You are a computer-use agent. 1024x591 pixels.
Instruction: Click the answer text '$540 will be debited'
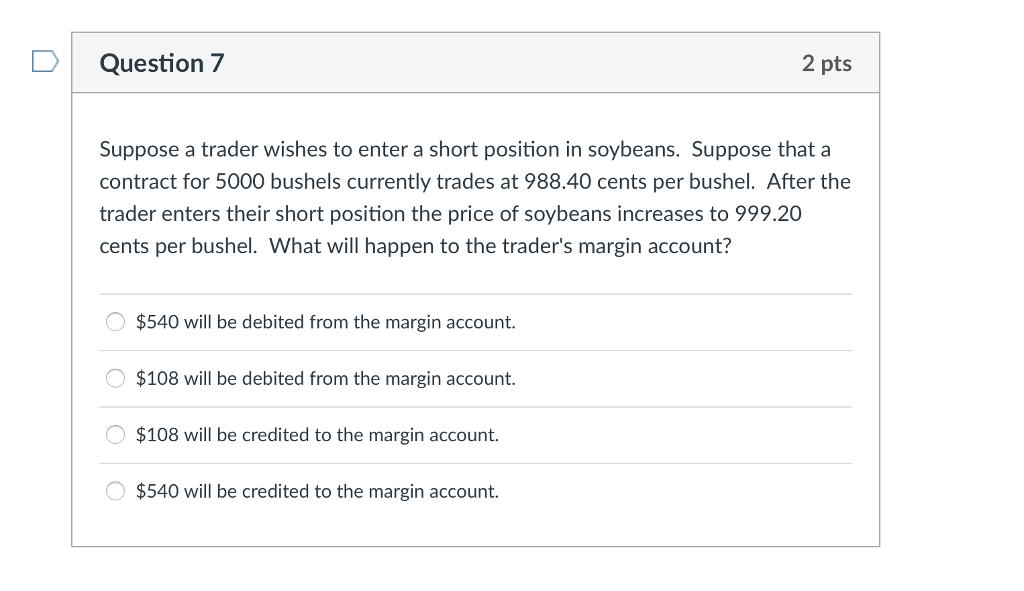coord(325,322)
